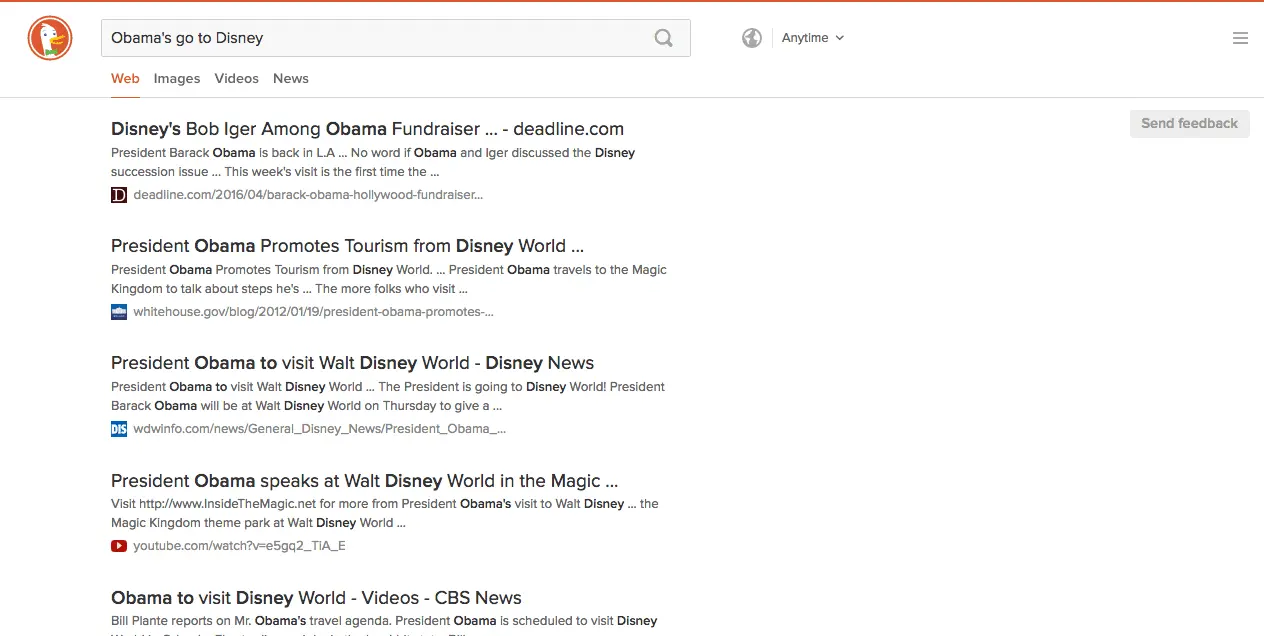The image size is (1264, 636).
Task: Click the whitehouse.gov favicon icon
Action: (119, 312)
